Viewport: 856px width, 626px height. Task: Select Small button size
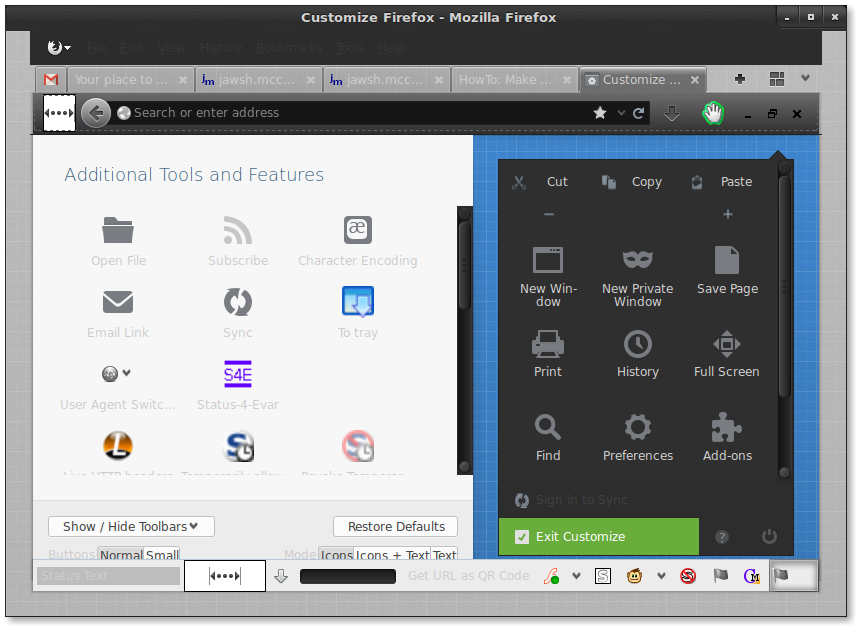(162, 554)
